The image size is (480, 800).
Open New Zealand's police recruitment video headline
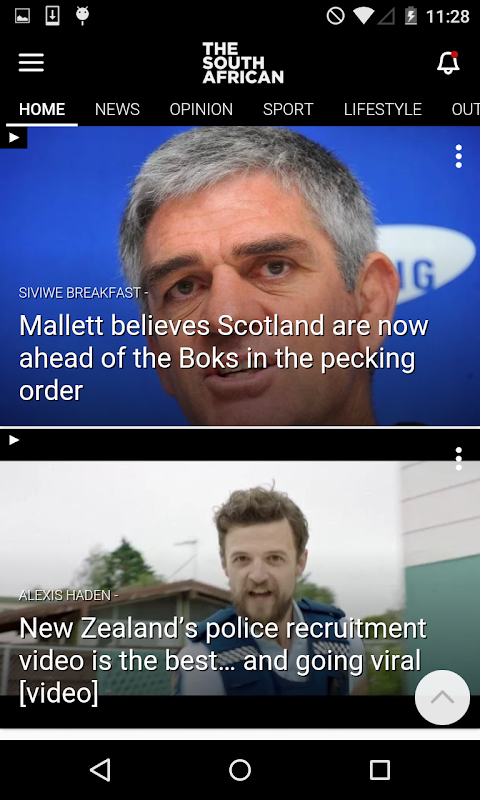coord(222,660)
